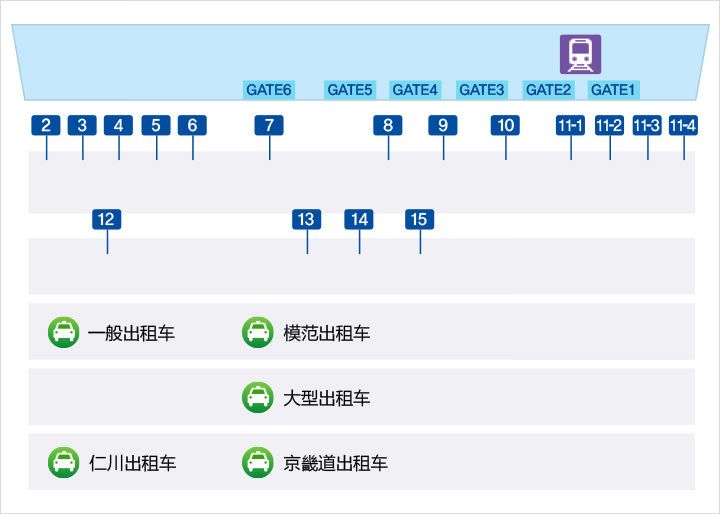Click the taxi icon beside 一般出租车
Image resolution: width=720 pixels, height=514 pixels.
(64, 332)
